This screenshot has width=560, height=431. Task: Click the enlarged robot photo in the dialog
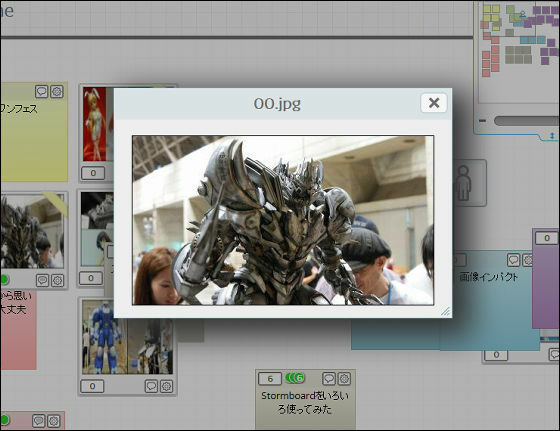[x=283, y=220]
